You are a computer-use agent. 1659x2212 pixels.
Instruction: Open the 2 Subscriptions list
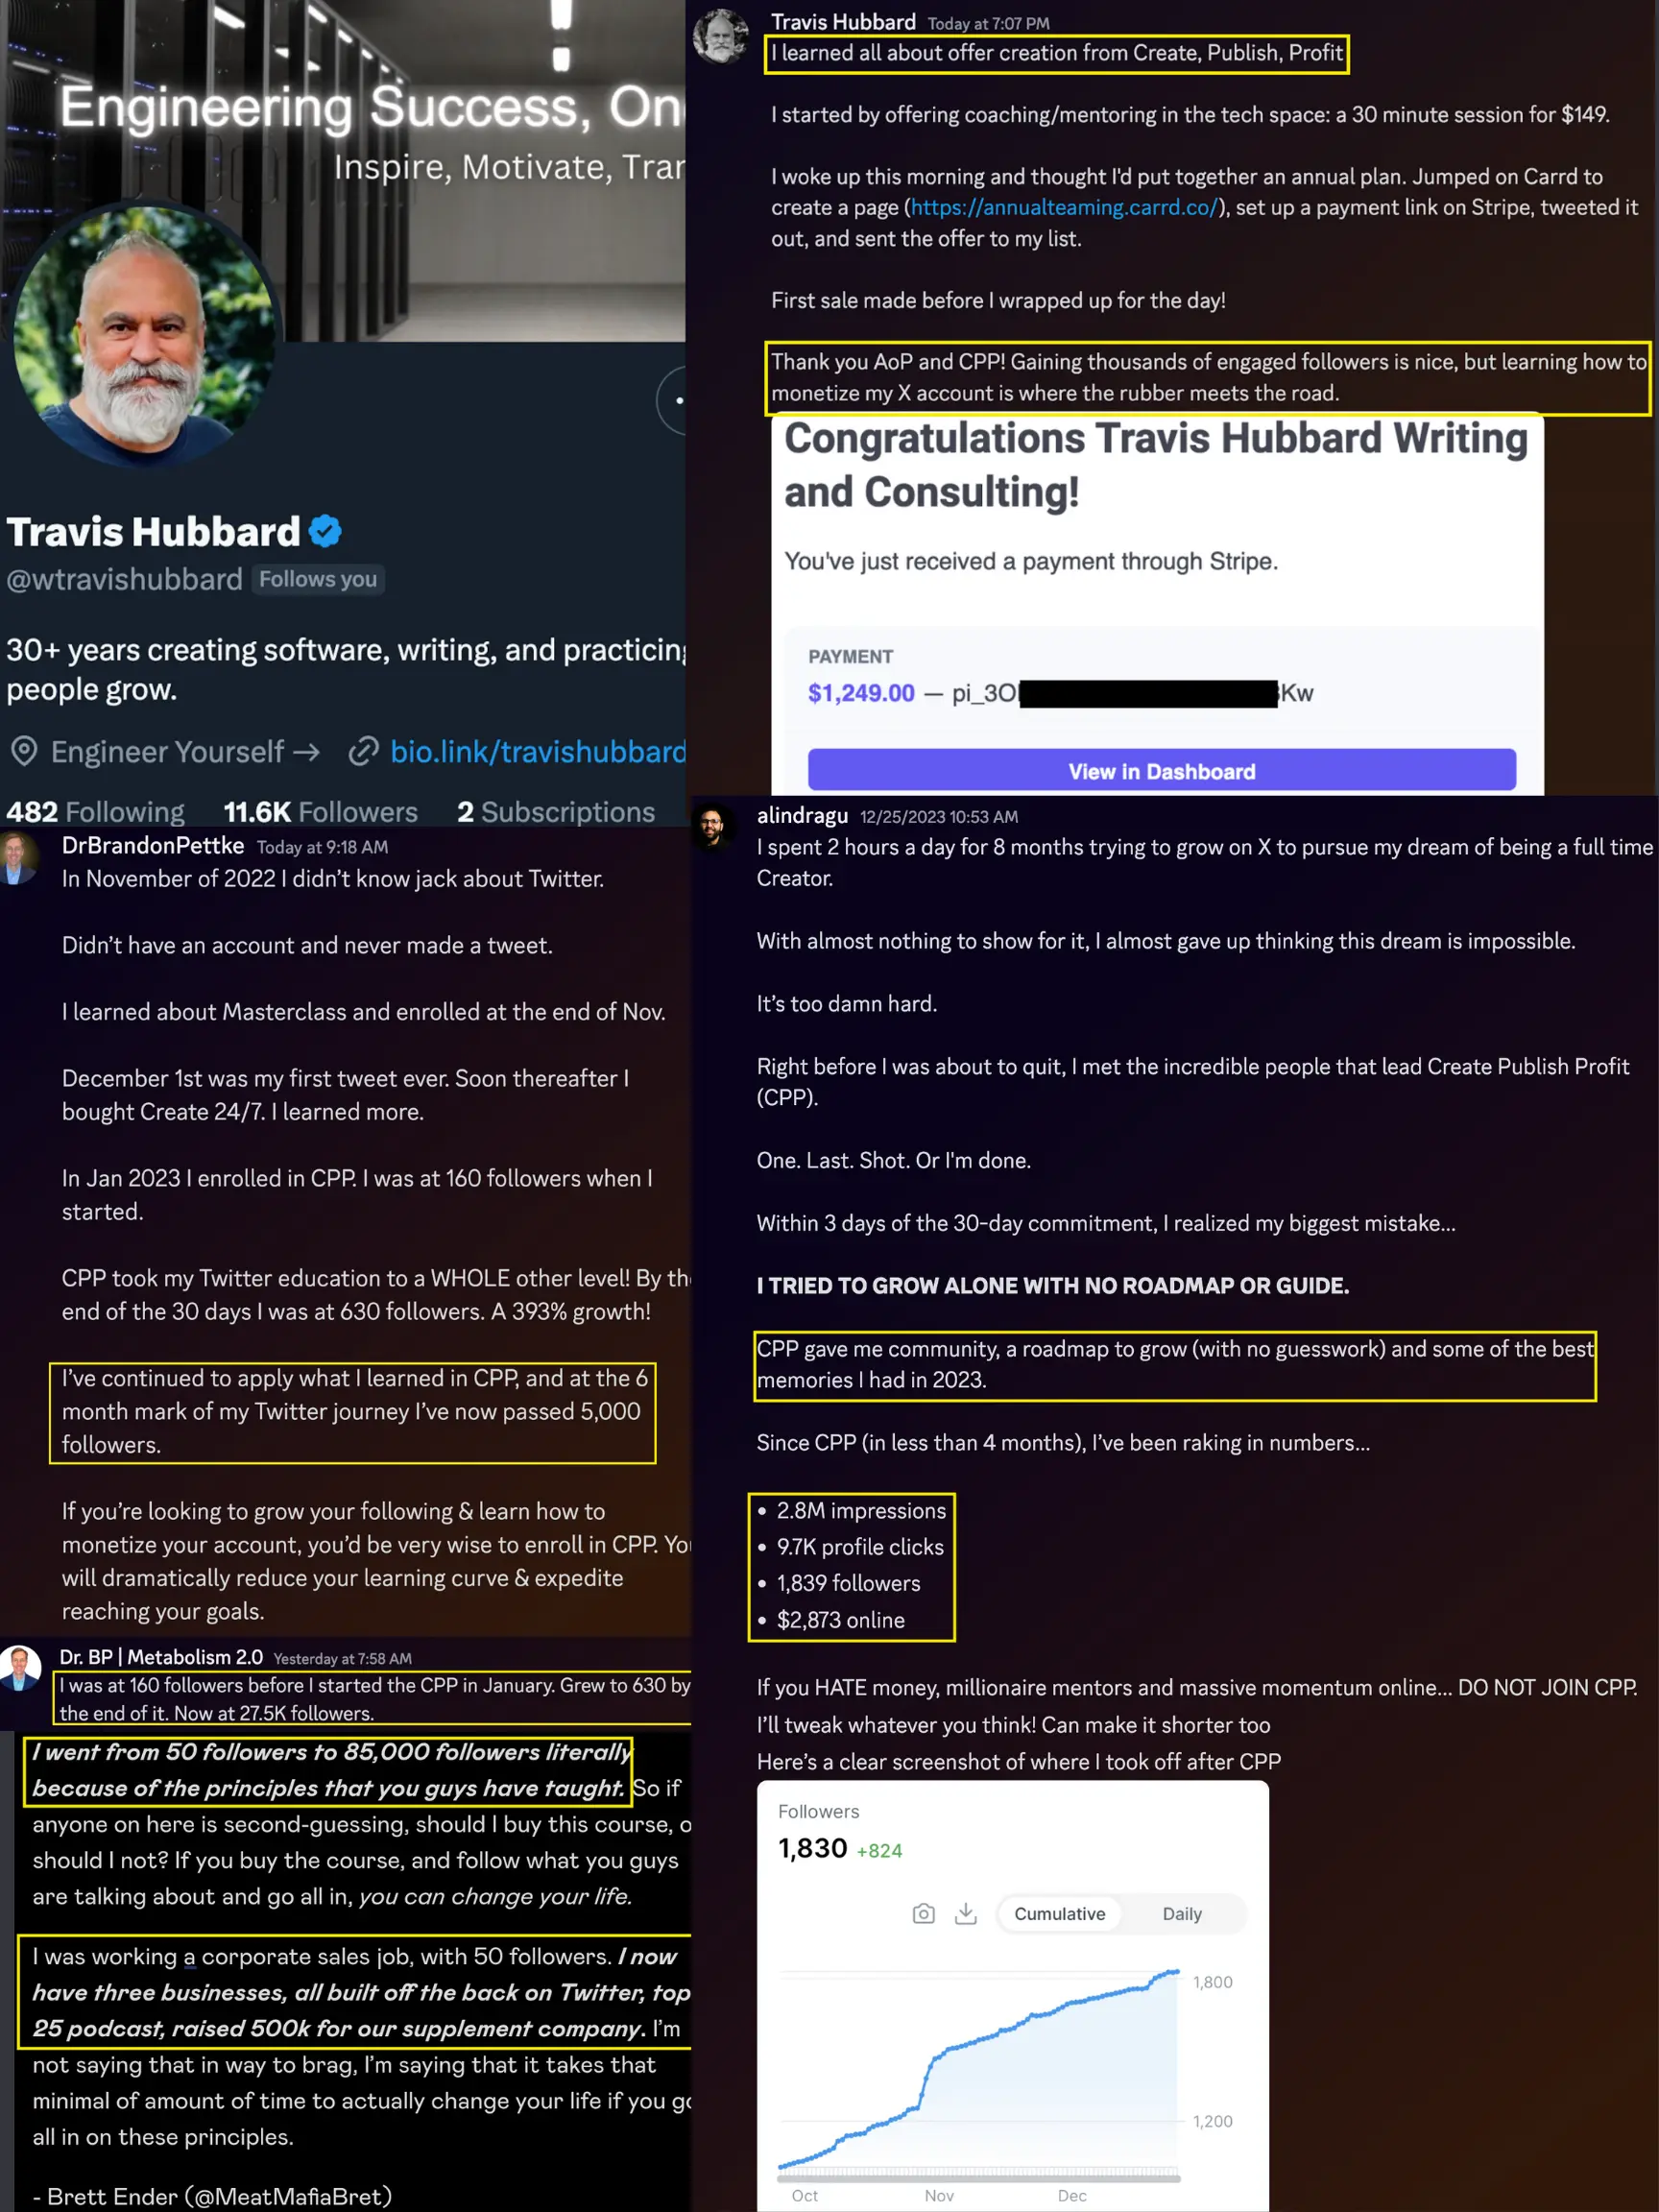(556, 811)
